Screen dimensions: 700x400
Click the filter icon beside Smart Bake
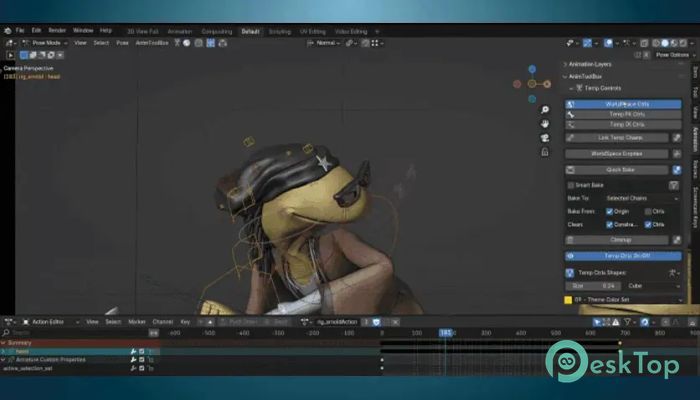click(x=674, y=185)
